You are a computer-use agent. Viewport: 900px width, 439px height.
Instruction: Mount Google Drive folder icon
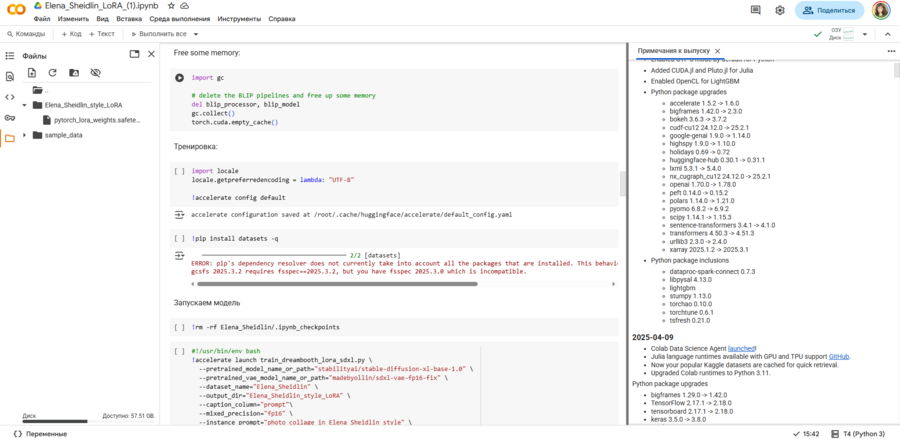coord(74,73)
